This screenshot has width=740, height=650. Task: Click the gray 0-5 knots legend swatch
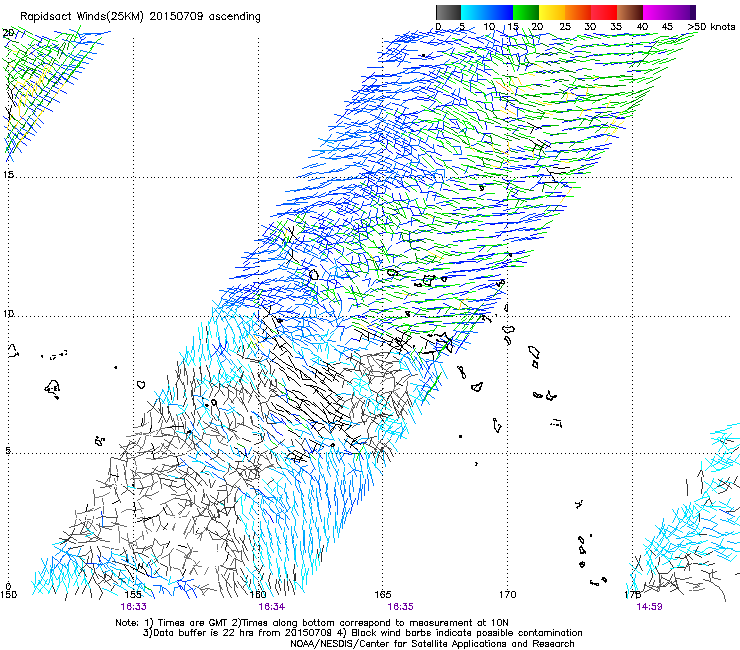point(448,12)
